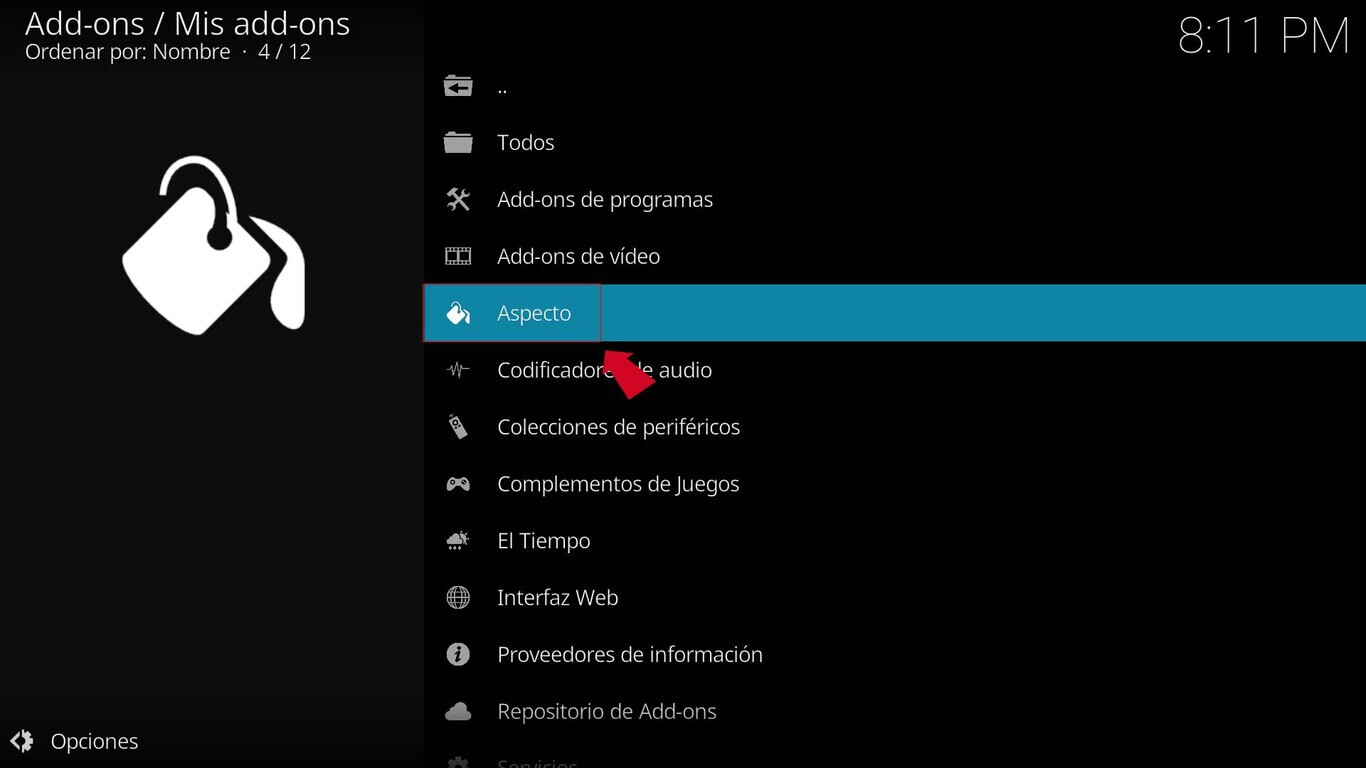Click the Add-ons de programas tools icon

tap(458, 199)
